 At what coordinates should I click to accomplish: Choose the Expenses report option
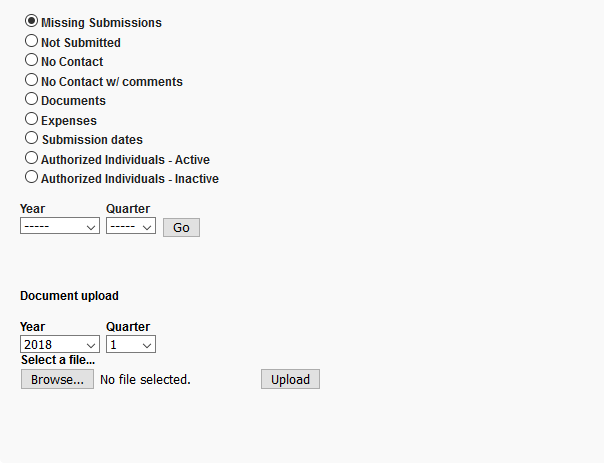pyautogui.click(x=32, y=119)
